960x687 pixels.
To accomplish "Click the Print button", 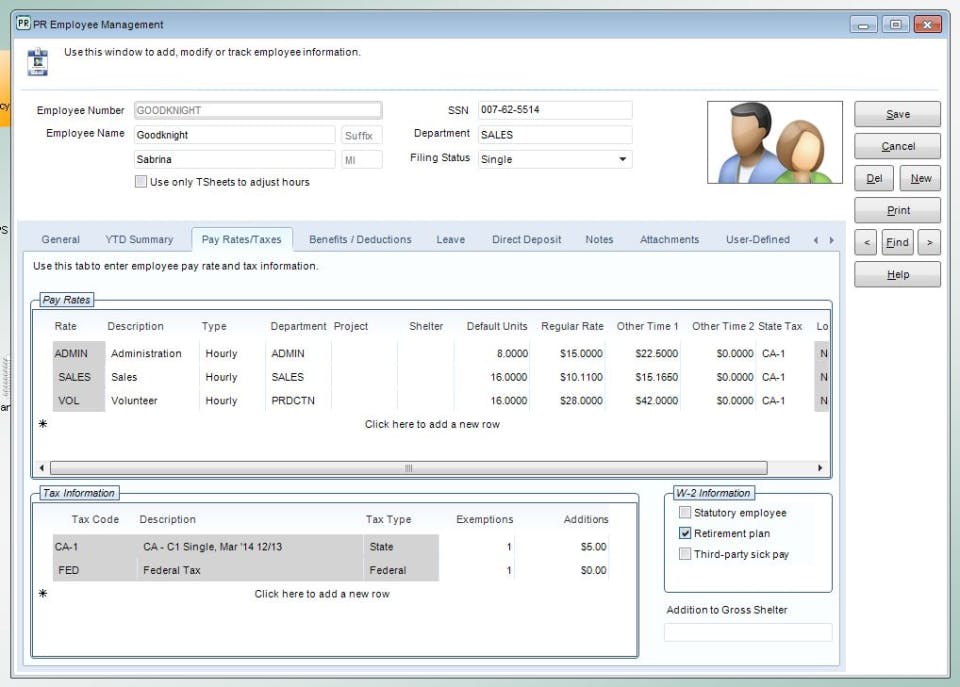I will click(898, 210).
